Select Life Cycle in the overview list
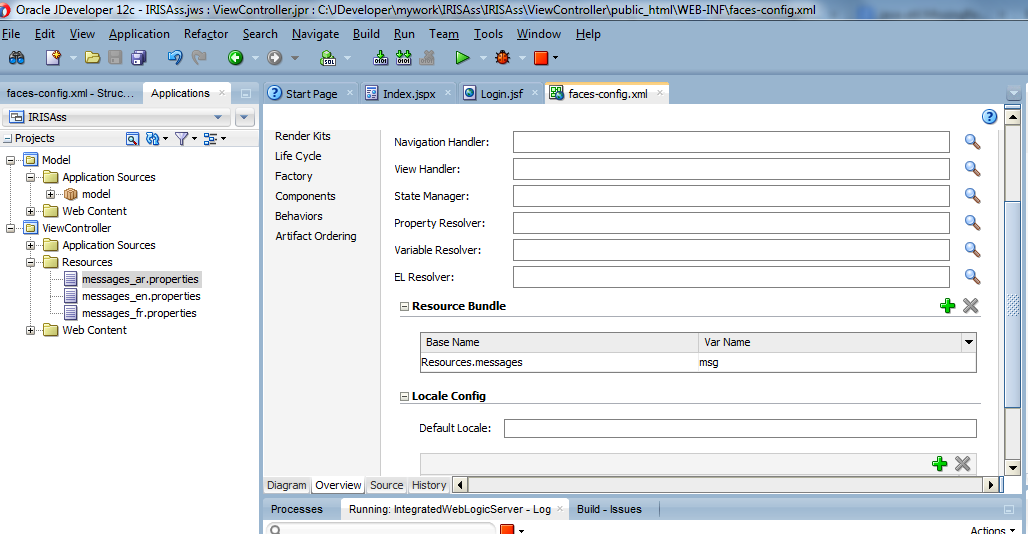Viewport: 1028px width, 534px height. 298,156
